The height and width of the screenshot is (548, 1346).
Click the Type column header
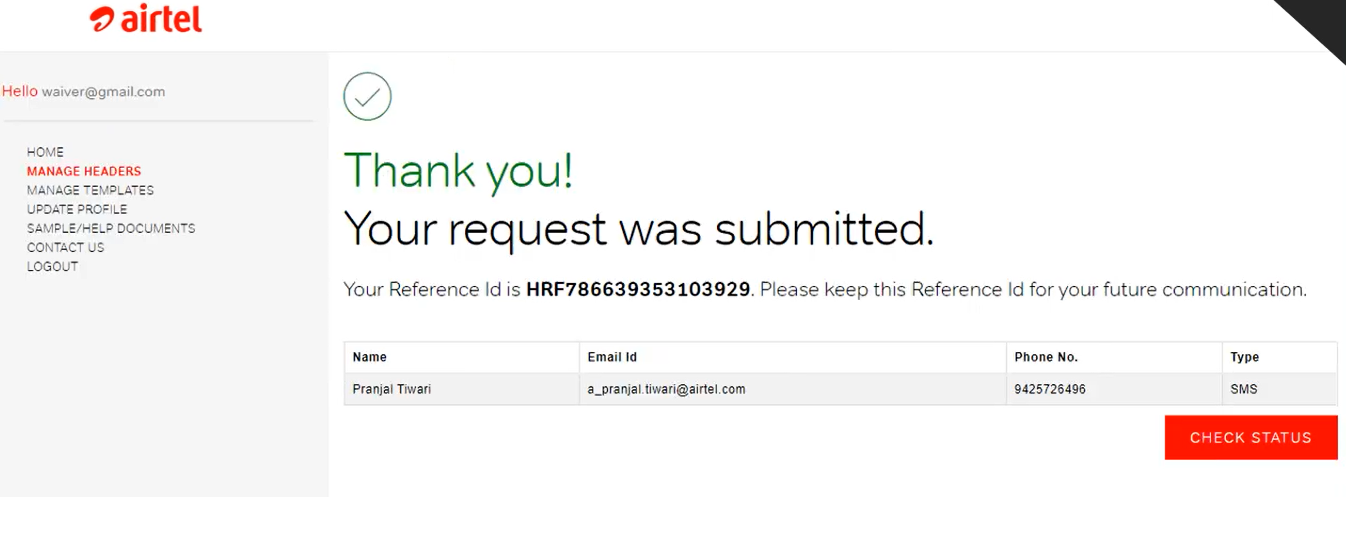click(x=1244, y=357)
